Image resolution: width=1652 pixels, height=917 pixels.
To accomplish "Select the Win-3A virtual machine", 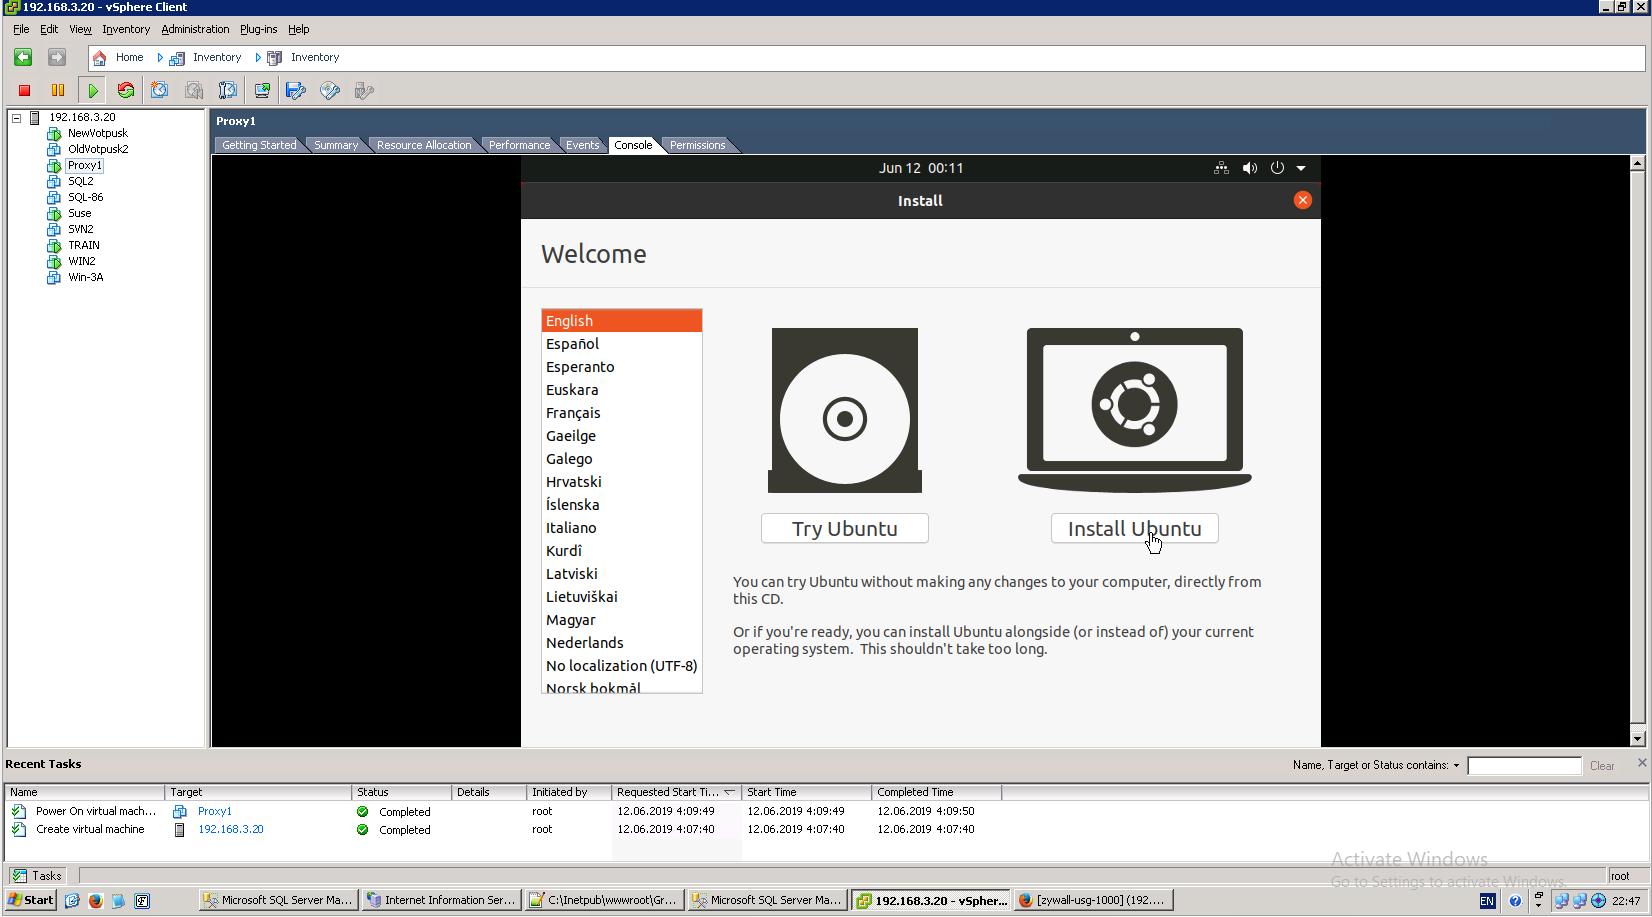I will point(86,278).
